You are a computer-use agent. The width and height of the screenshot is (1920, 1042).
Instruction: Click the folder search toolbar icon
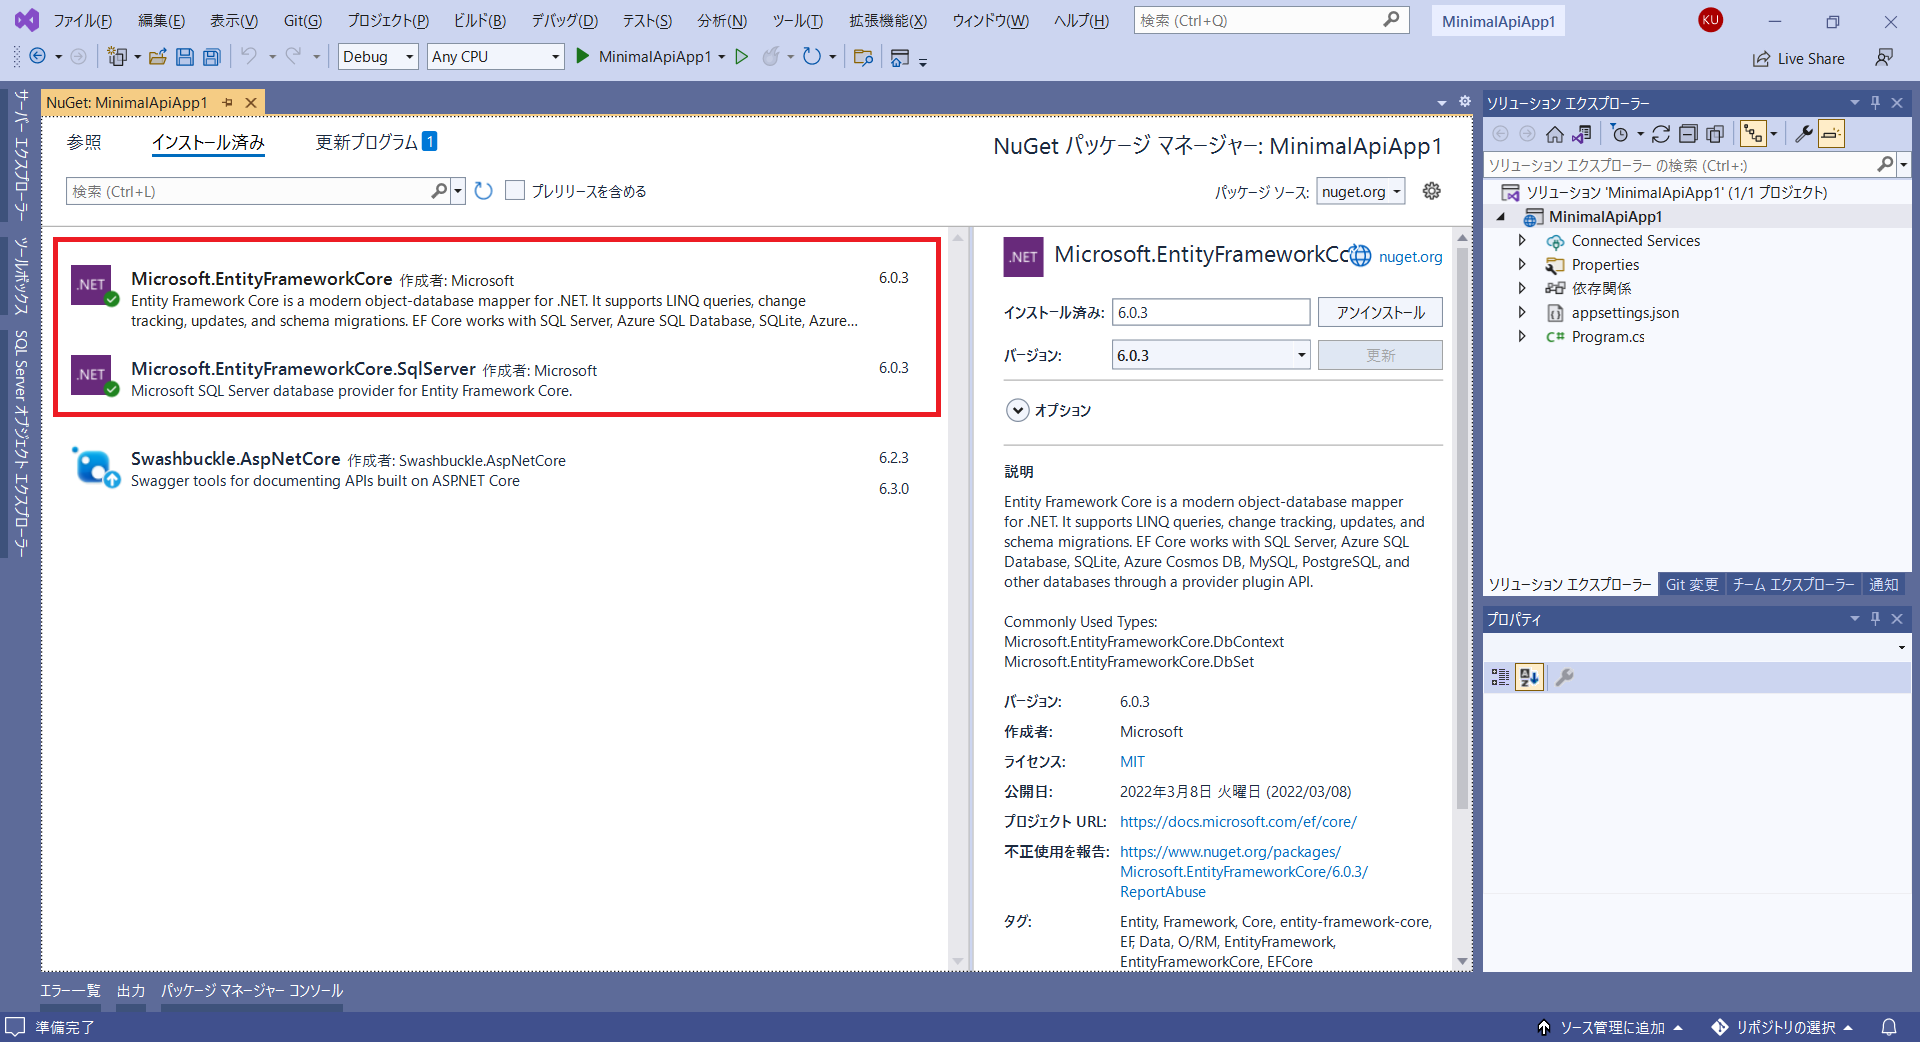(x=863, y=57)
